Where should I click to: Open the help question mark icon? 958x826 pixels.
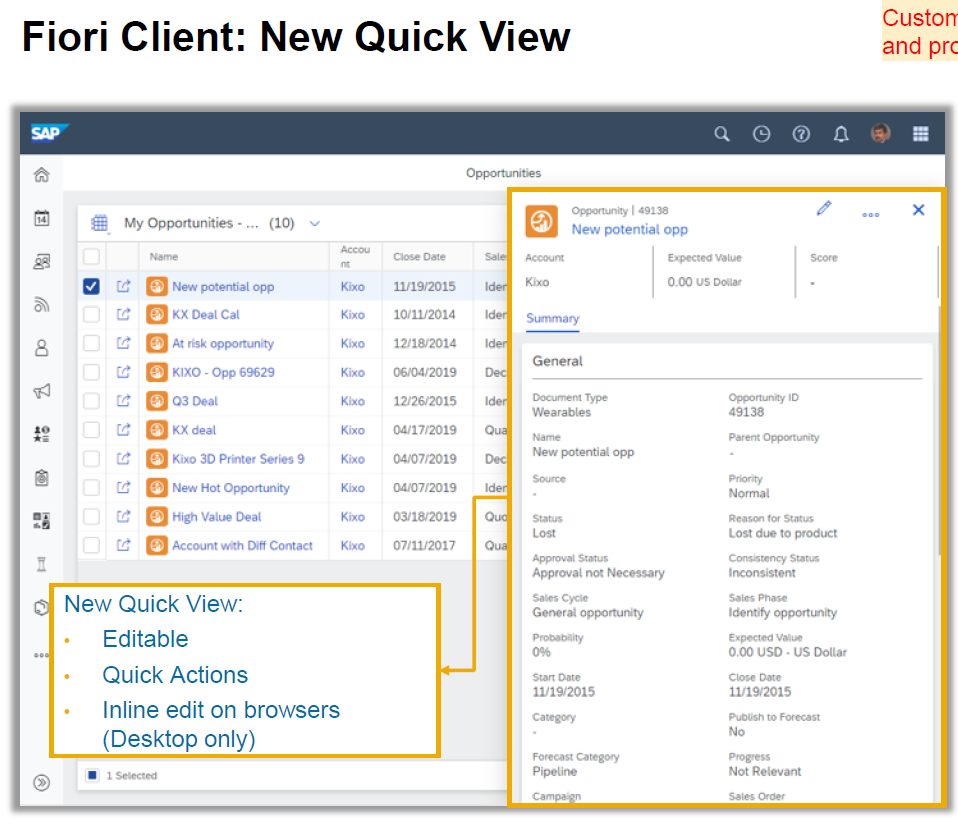[801, 134]
